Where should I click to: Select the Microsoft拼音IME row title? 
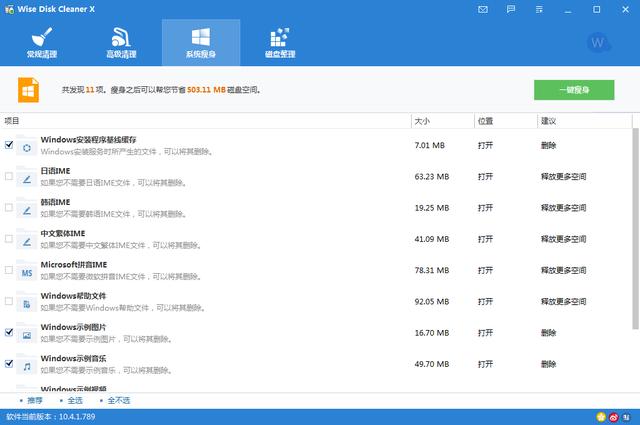click(74, 265)
